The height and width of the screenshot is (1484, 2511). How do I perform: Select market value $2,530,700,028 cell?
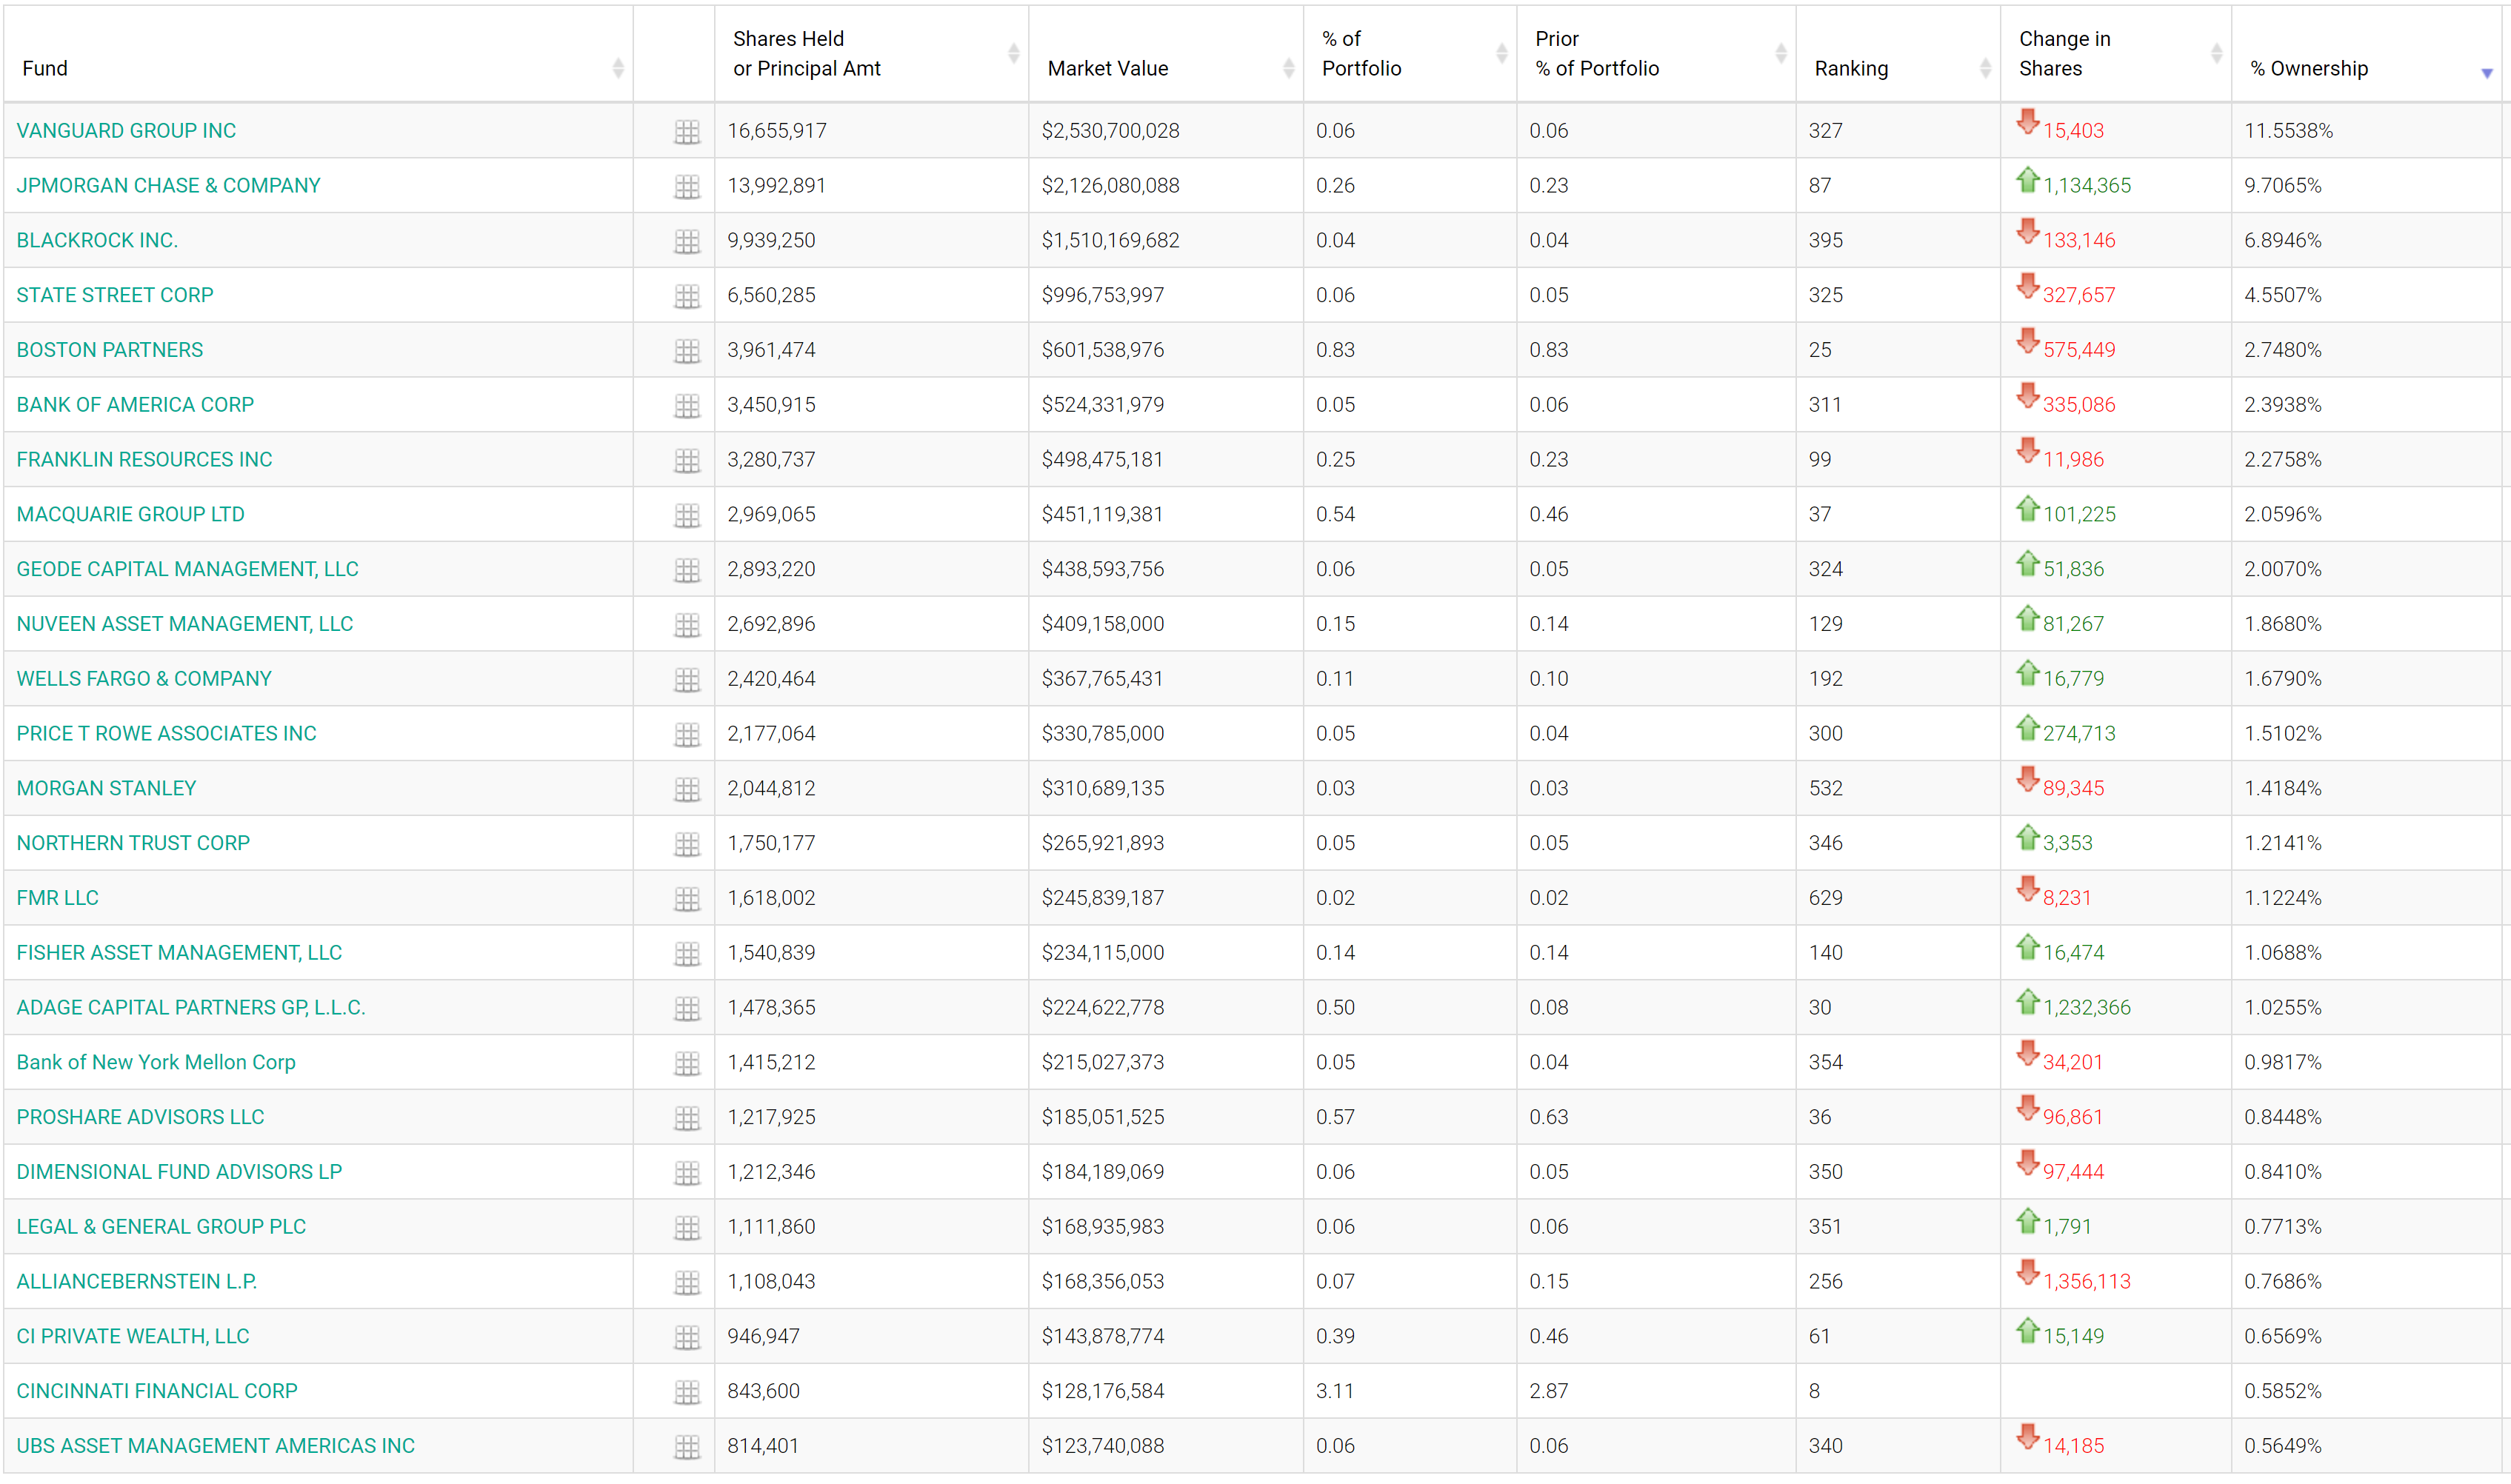click(1166, 131)
